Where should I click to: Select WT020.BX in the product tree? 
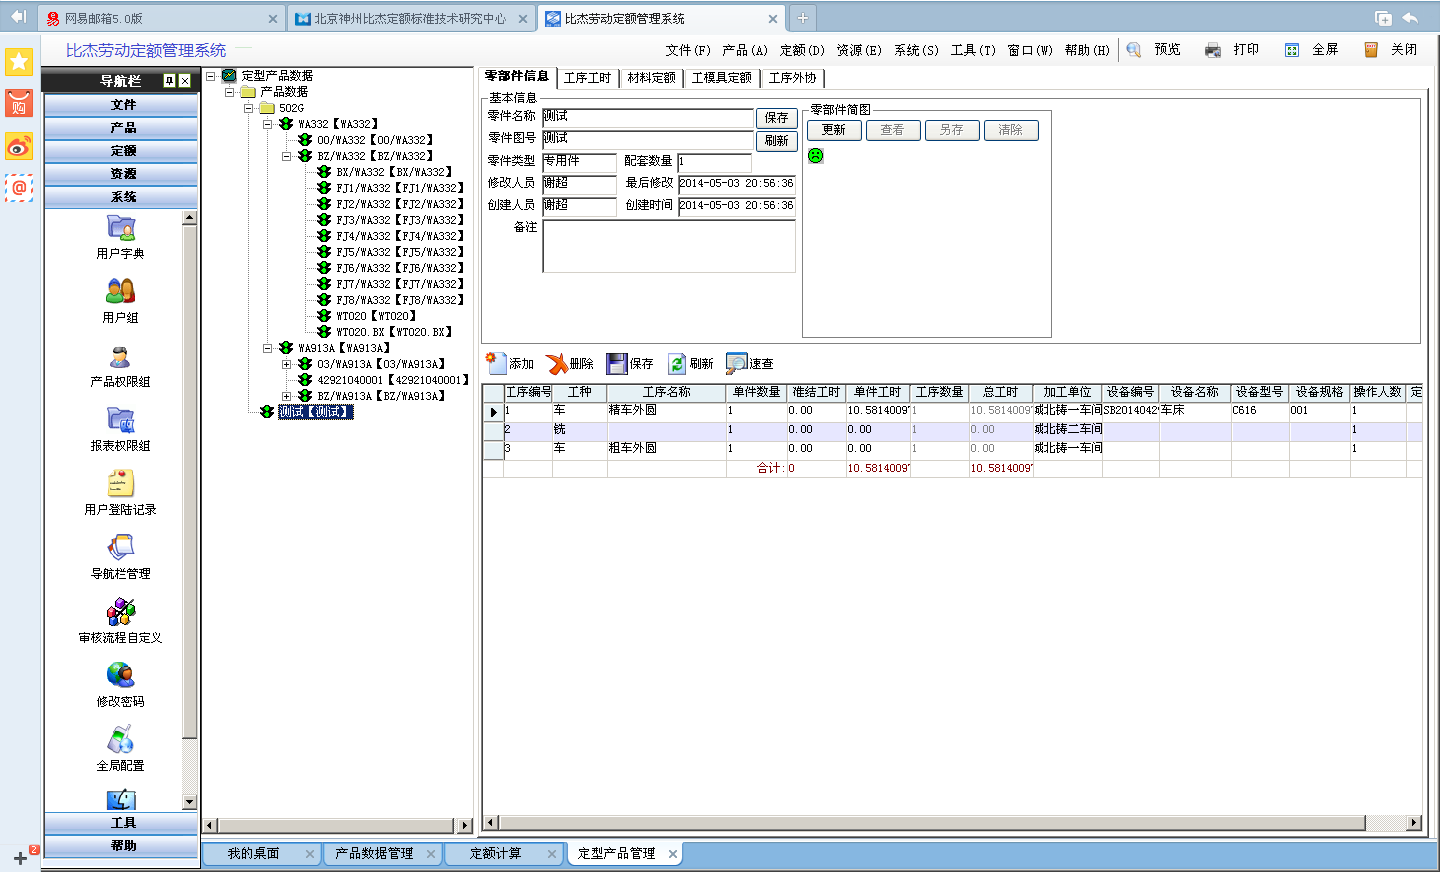pyautogui.click(x=394, y=332)
